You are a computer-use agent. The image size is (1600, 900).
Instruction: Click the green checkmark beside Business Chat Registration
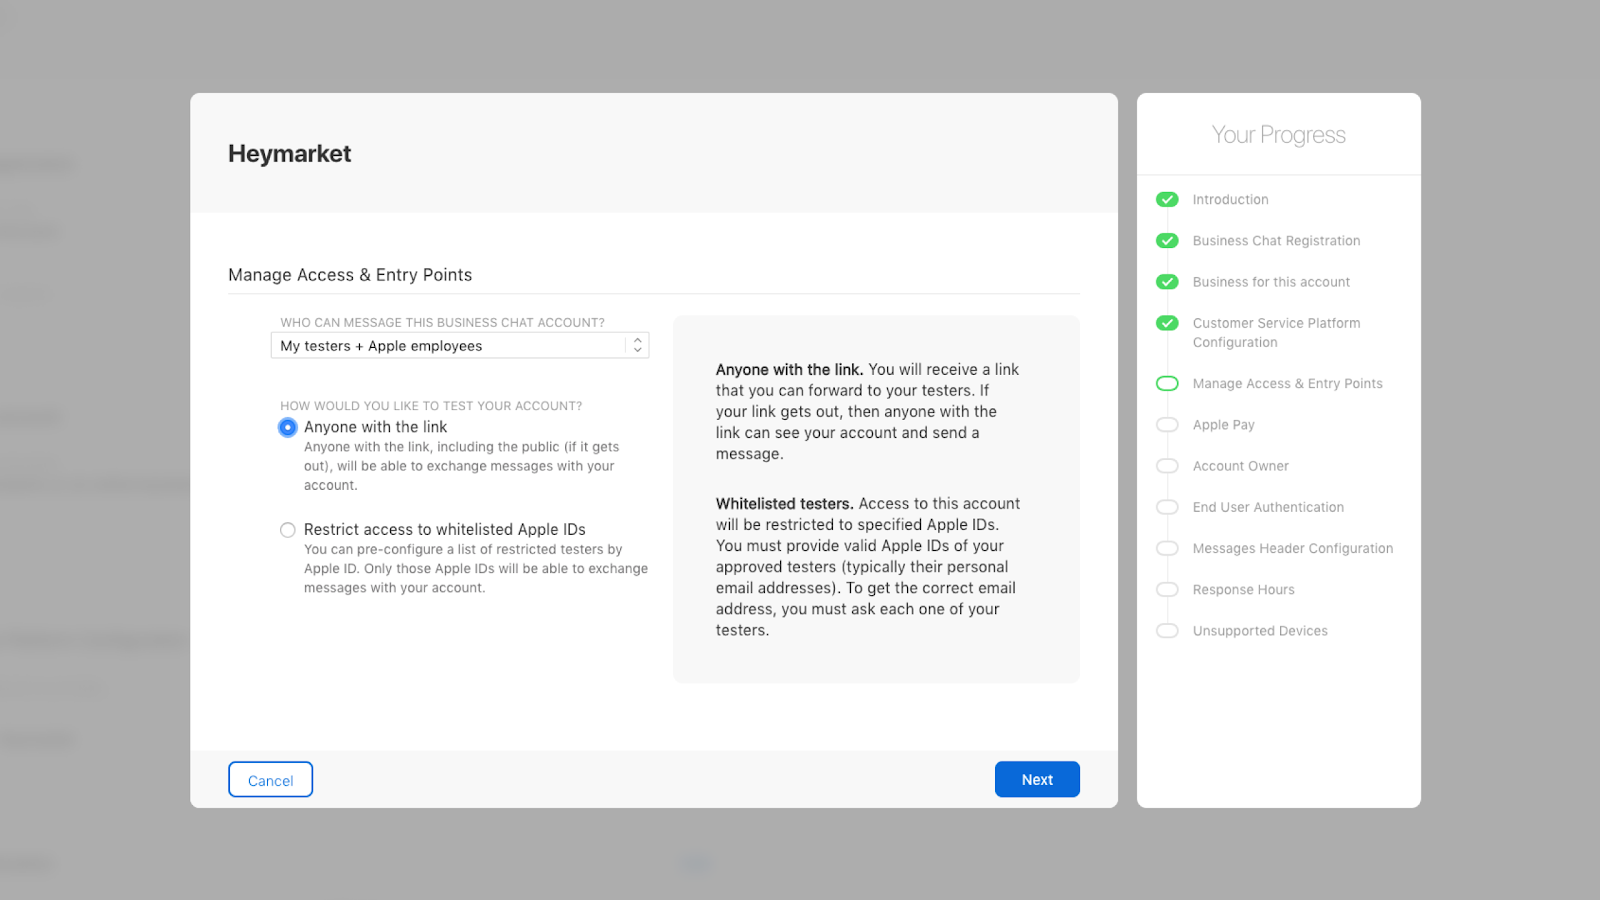1167,241
